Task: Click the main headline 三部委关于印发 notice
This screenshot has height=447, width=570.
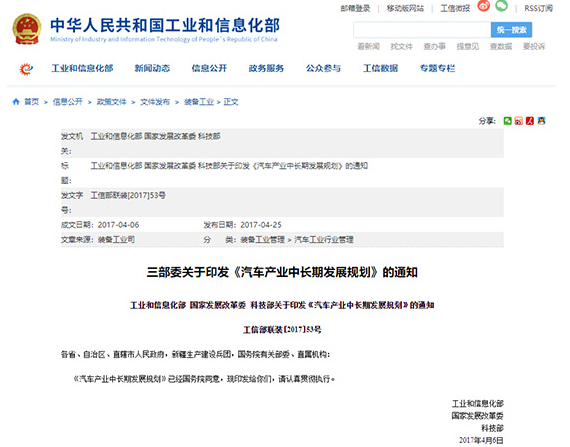Action: pos(282,272)
